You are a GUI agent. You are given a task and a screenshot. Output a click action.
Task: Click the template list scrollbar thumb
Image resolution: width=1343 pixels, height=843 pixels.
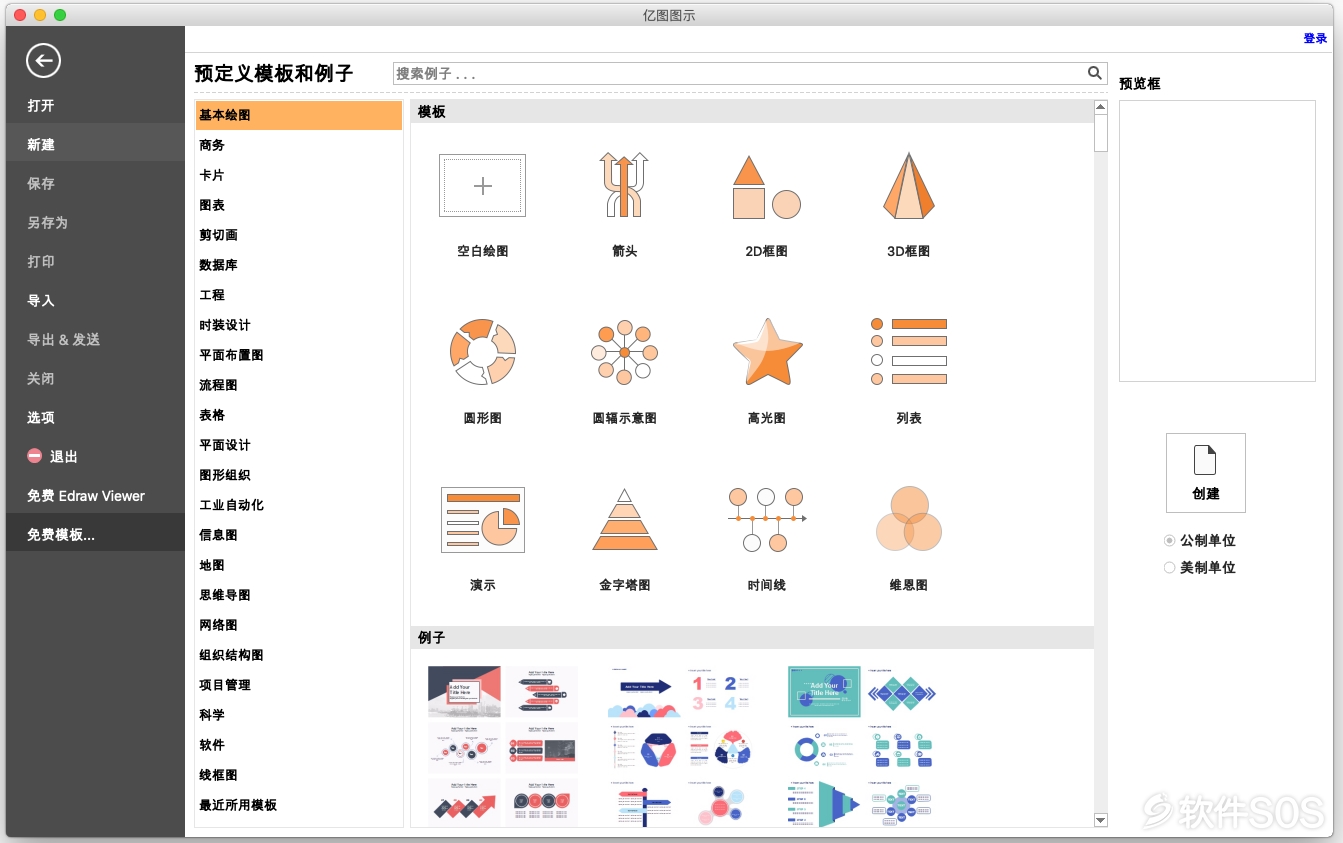click(x=1101, y=132)
